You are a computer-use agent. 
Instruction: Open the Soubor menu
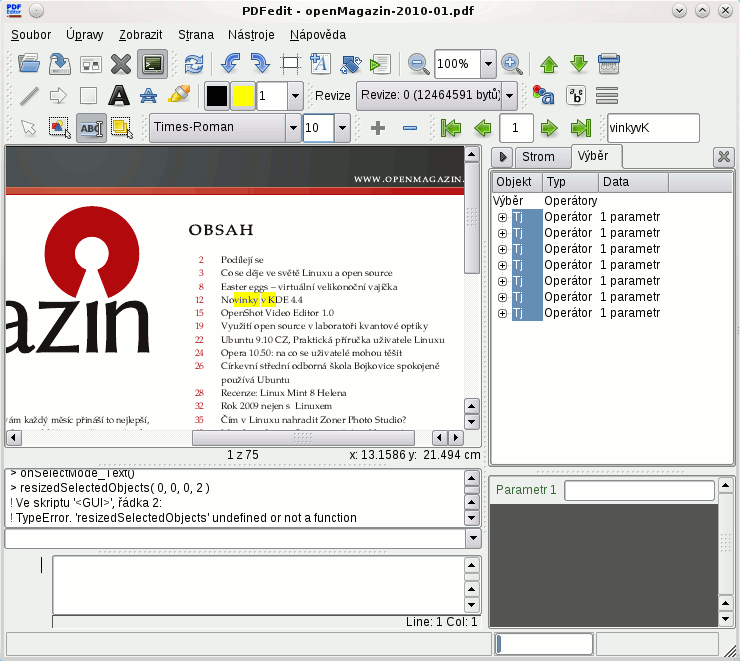pyautogui.click(x=31, y=35)
